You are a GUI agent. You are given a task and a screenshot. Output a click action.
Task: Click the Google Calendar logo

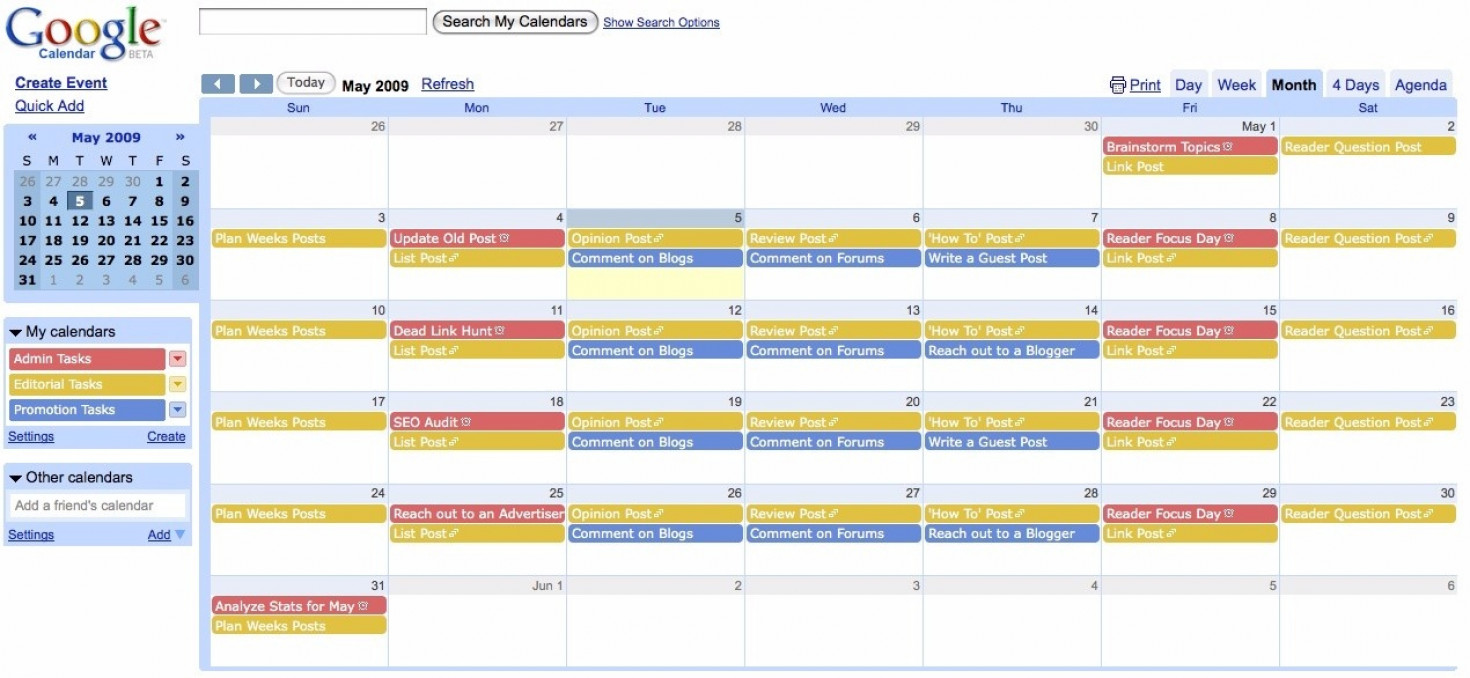pos(85,34)
